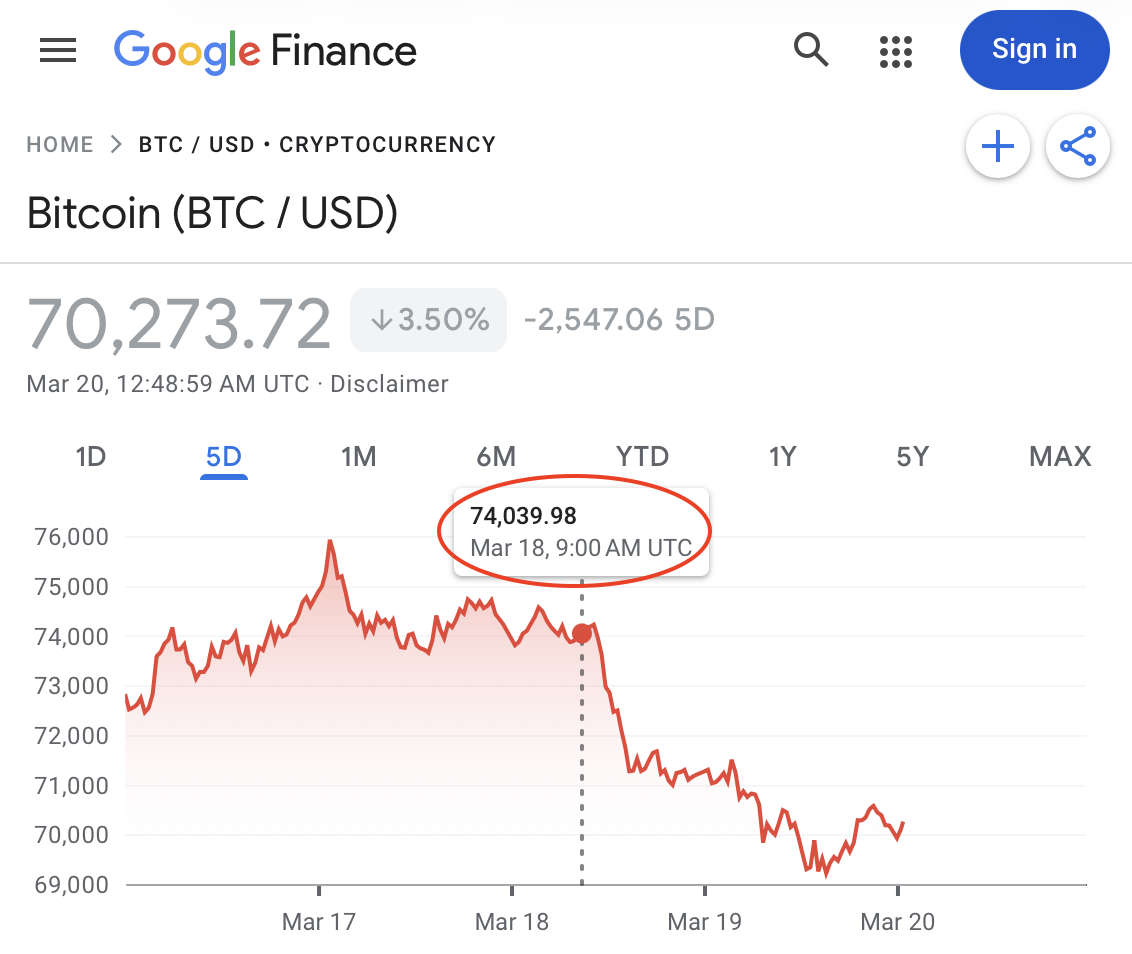1132x954 pixels.
Task: Switch chart to 1M range
Action: 358,457
